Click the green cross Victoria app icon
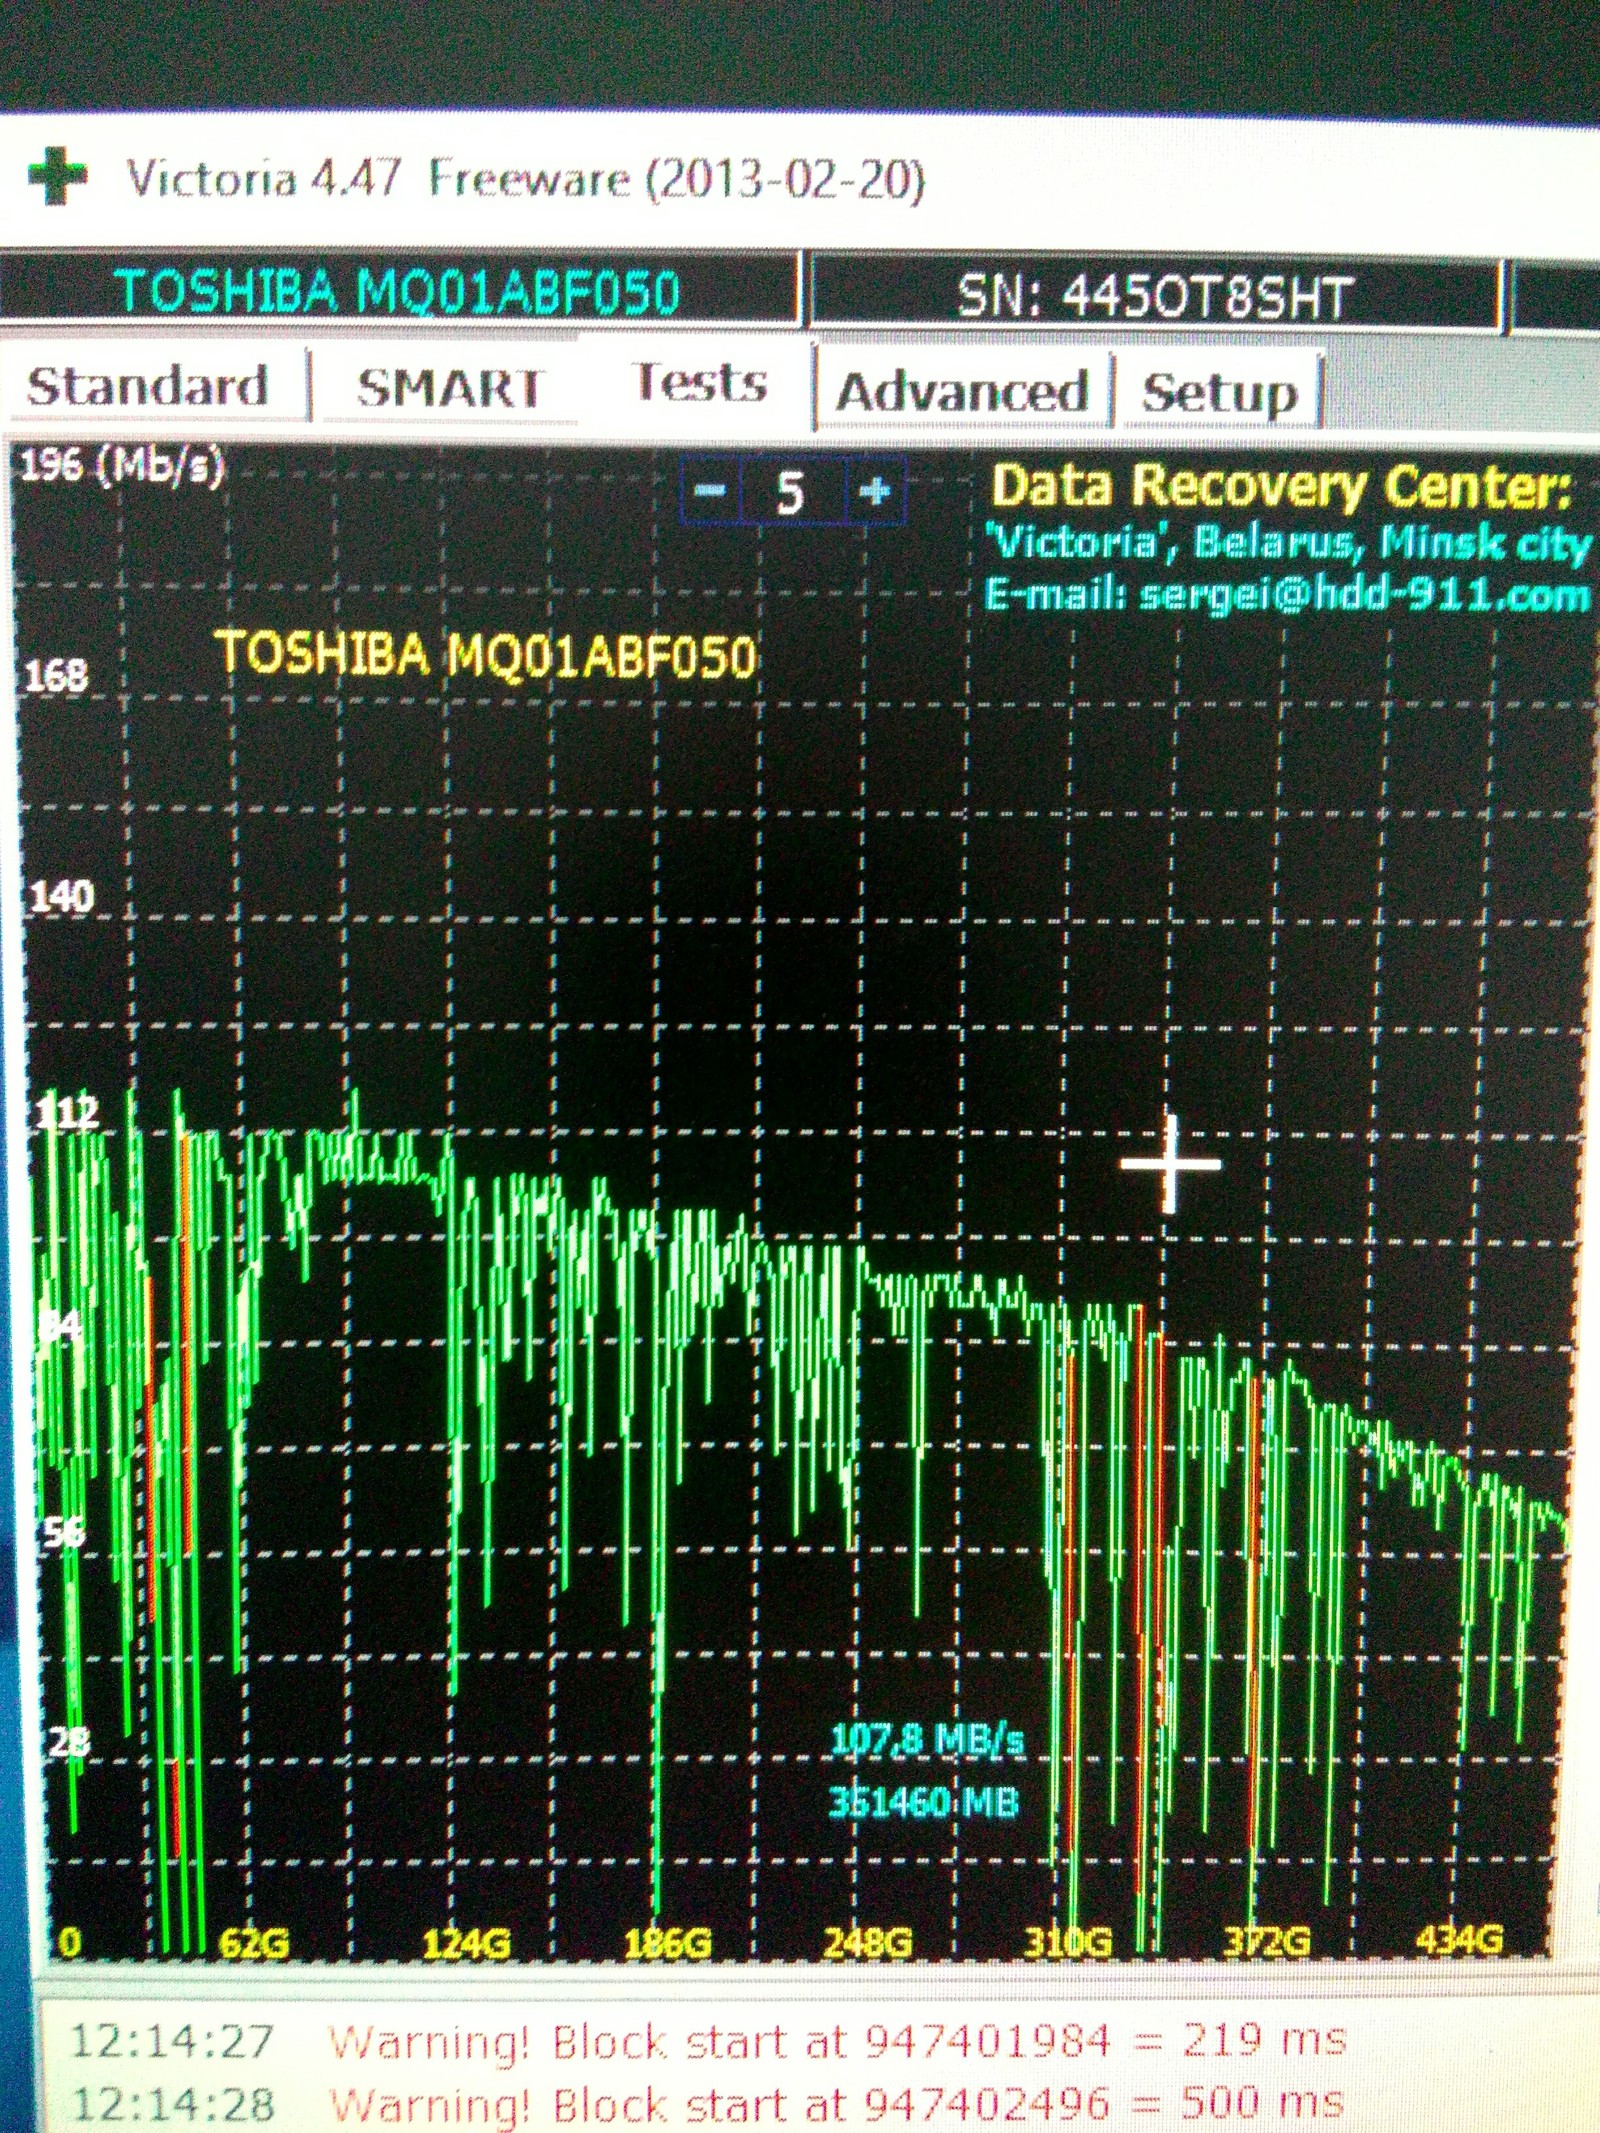The image size is (1600, 2133). click(57, 176)
